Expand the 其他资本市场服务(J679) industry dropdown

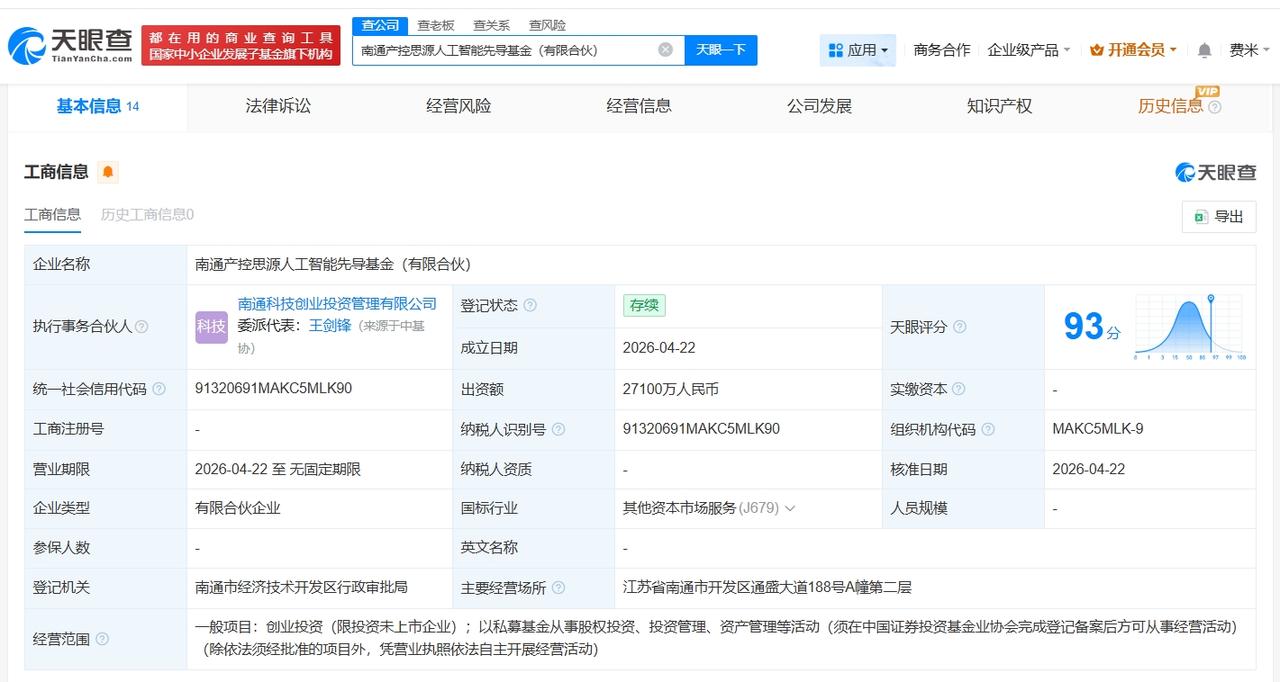790,508
